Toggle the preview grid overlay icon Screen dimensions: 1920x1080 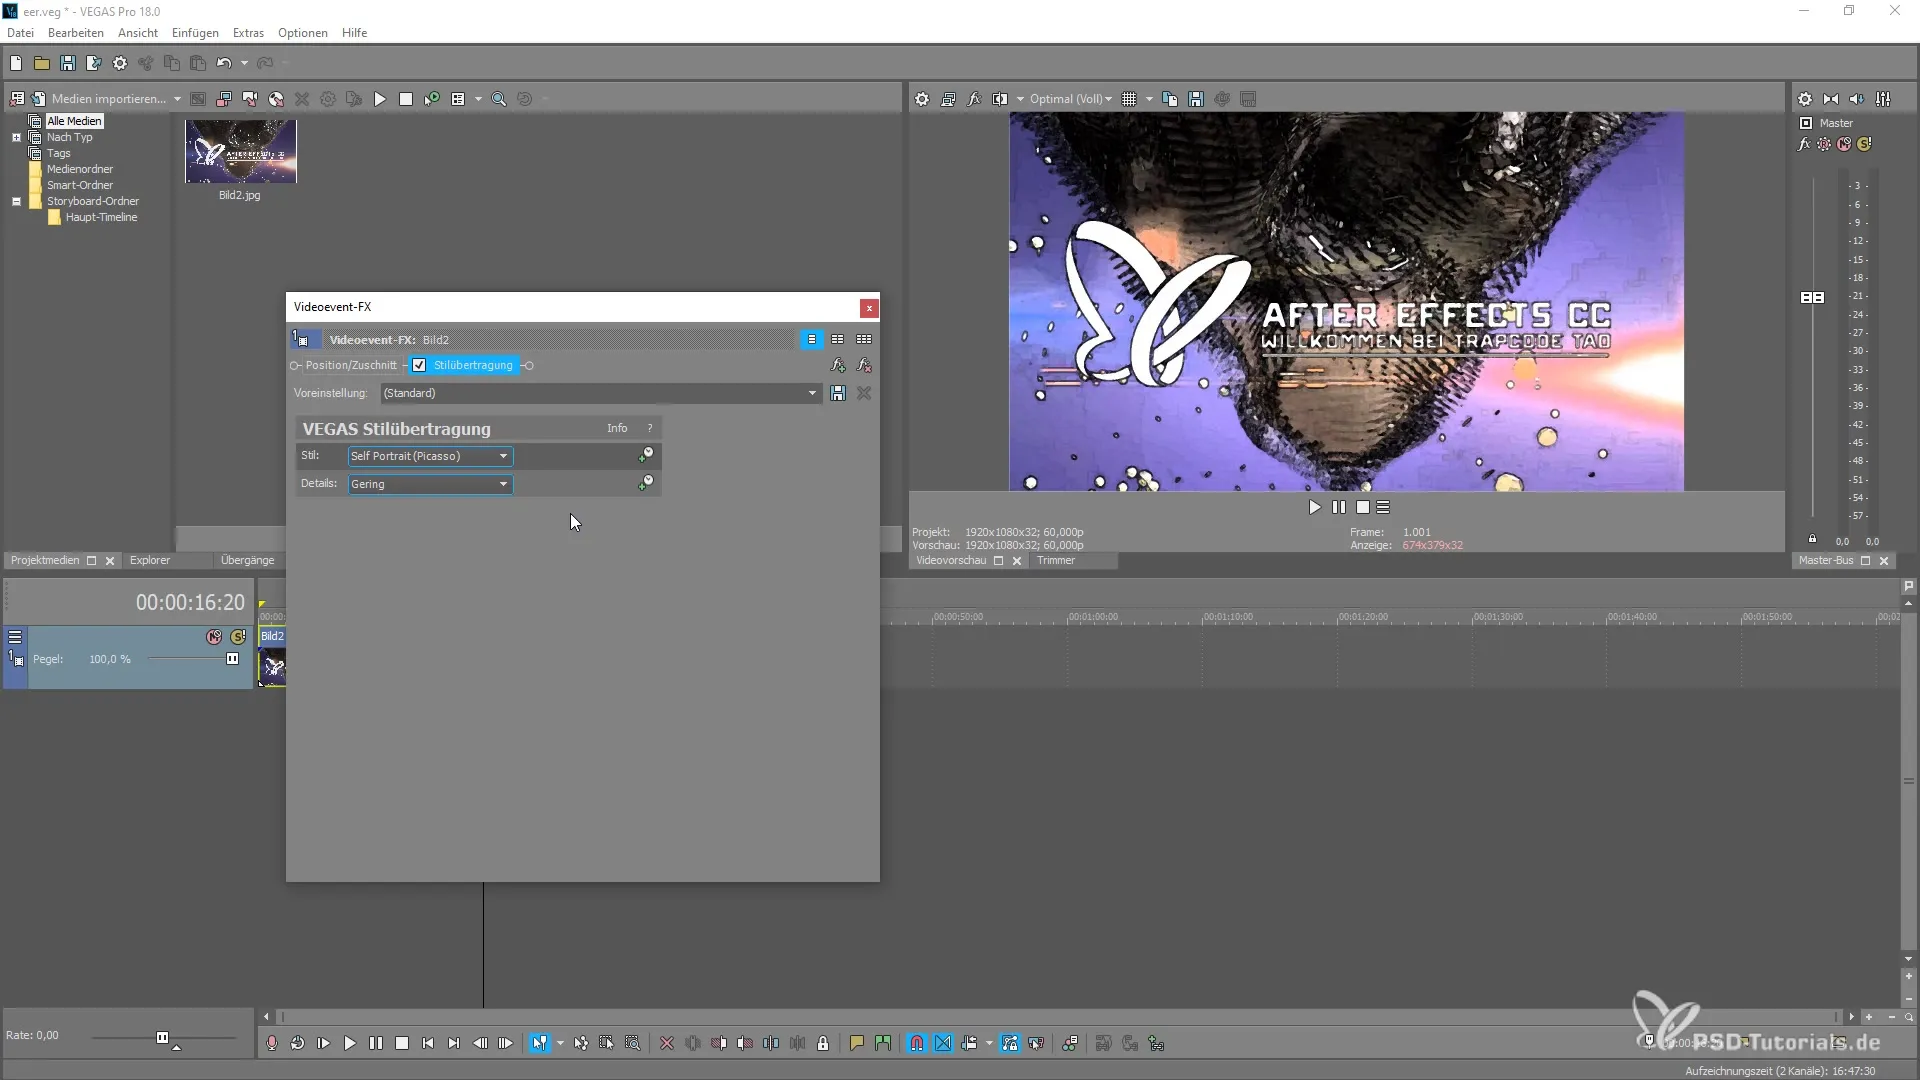click(x=1129, y=99)
